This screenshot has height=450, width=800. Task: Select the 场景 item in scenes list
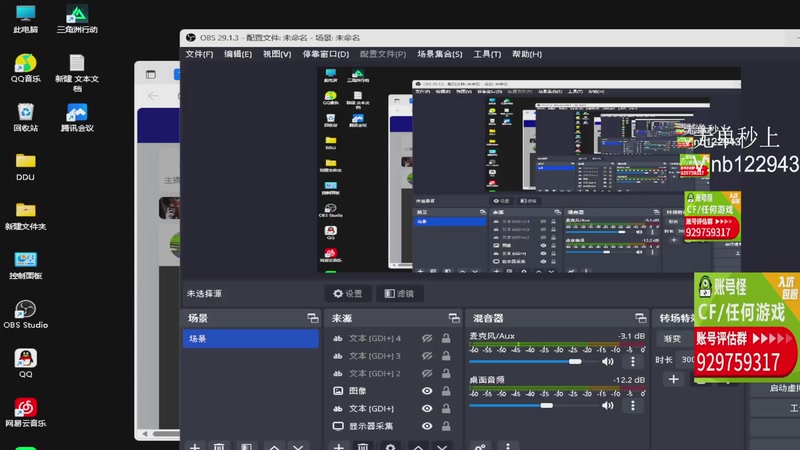point(251,338)
